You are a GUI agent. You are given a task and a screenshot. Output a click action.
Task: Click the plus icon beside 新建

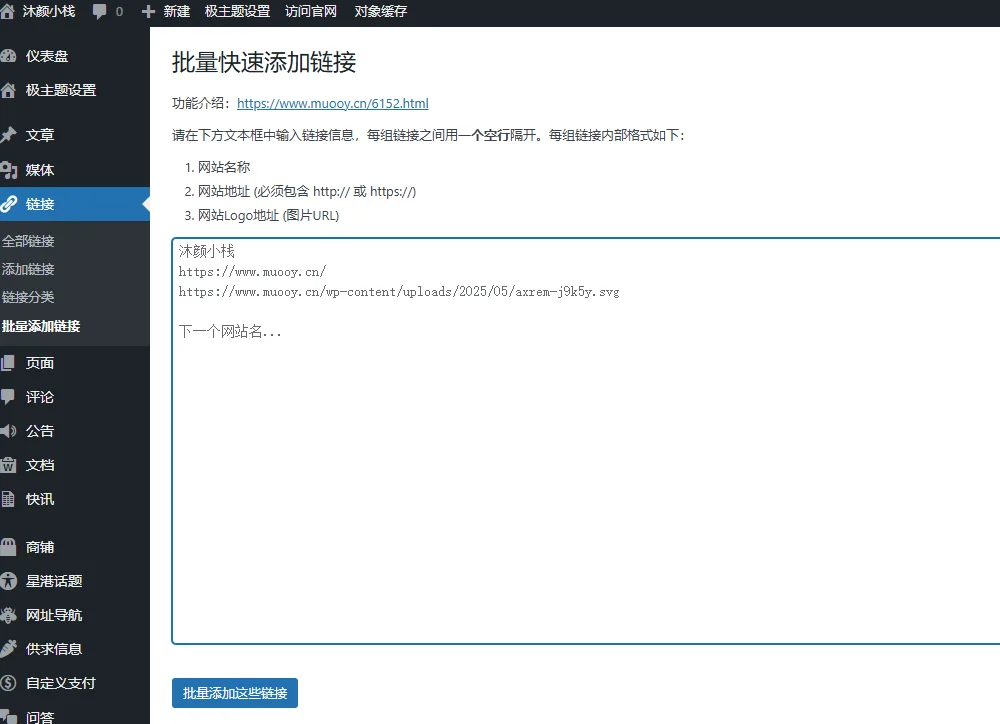149,12
